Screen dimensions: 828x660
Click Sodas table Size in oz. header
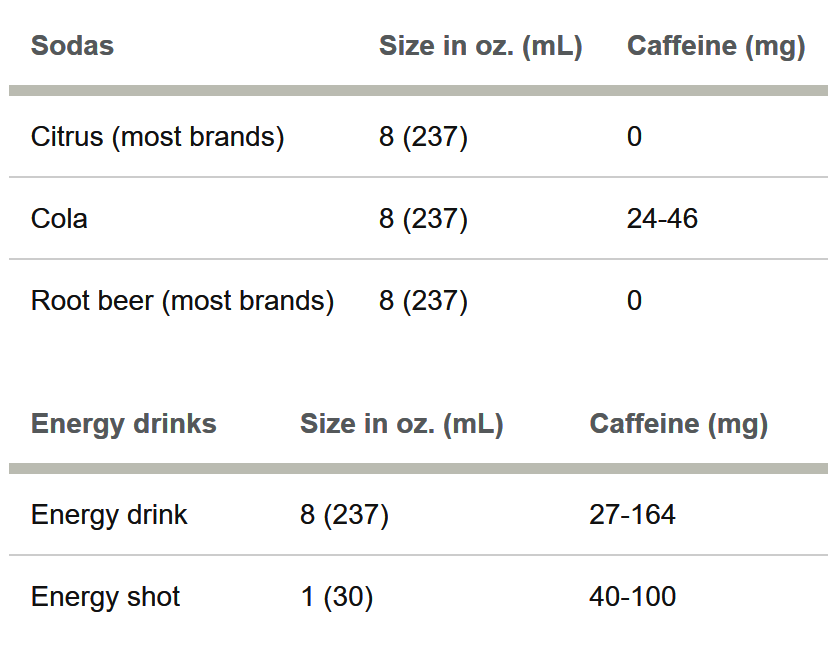click(481, 46)
